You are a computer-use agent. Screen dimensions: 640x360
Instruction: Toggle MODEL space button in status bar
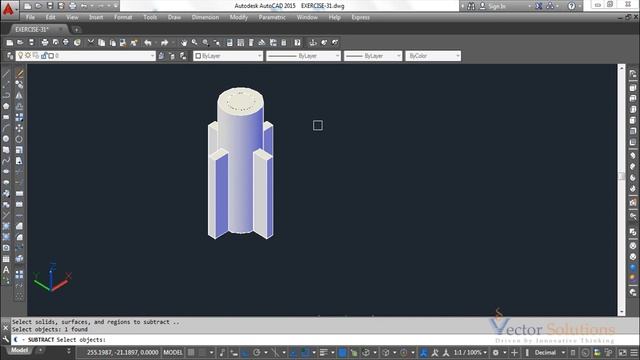pyautogui.click(x=173, y=352)
